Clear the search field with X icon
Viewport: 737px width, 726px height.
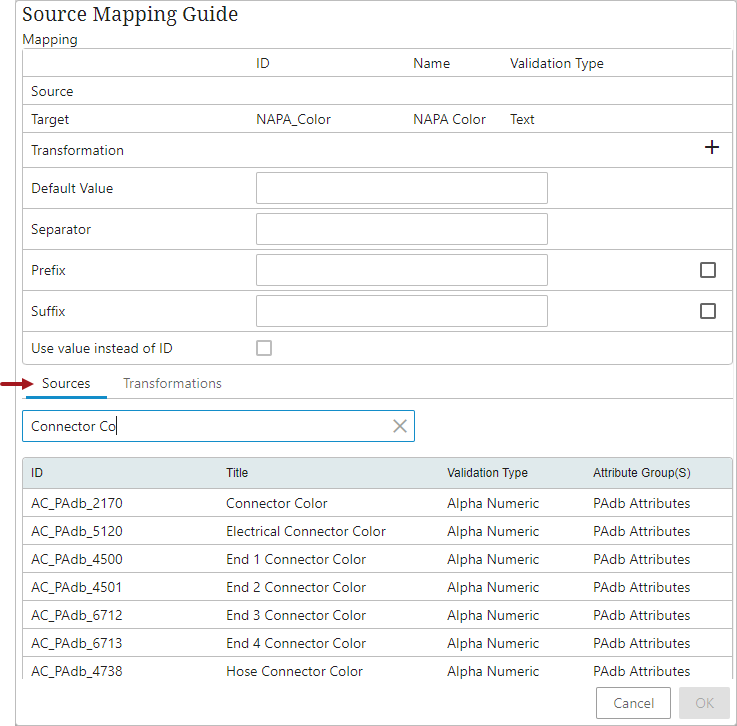pyautogui.click(x=400, y=426)
